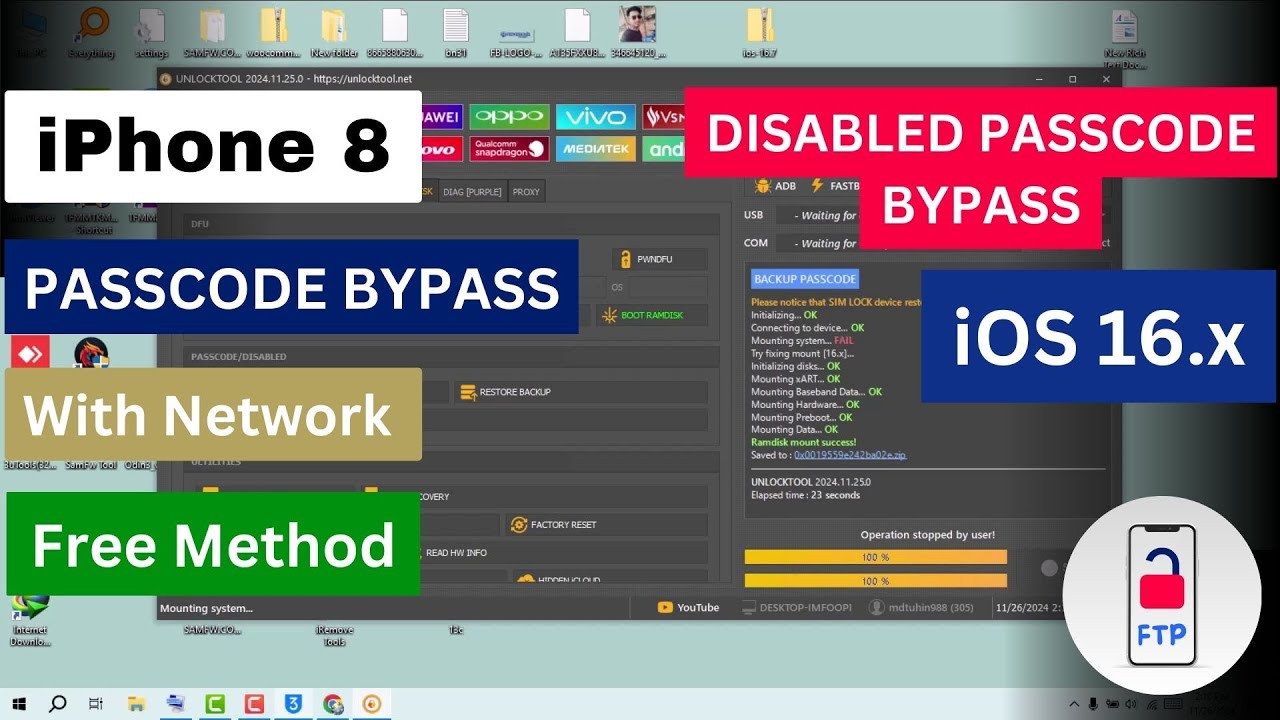Click the 'Operation stopped by user!' message
Image resolution: width=1280 pixels, height=720 pixels.
928,535
